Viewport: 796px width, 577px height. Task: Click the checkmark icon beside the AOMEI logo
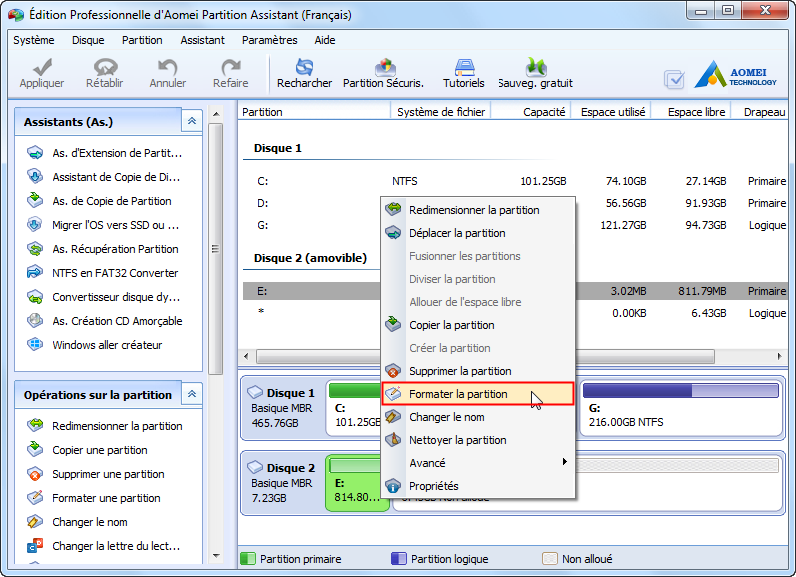674,79
